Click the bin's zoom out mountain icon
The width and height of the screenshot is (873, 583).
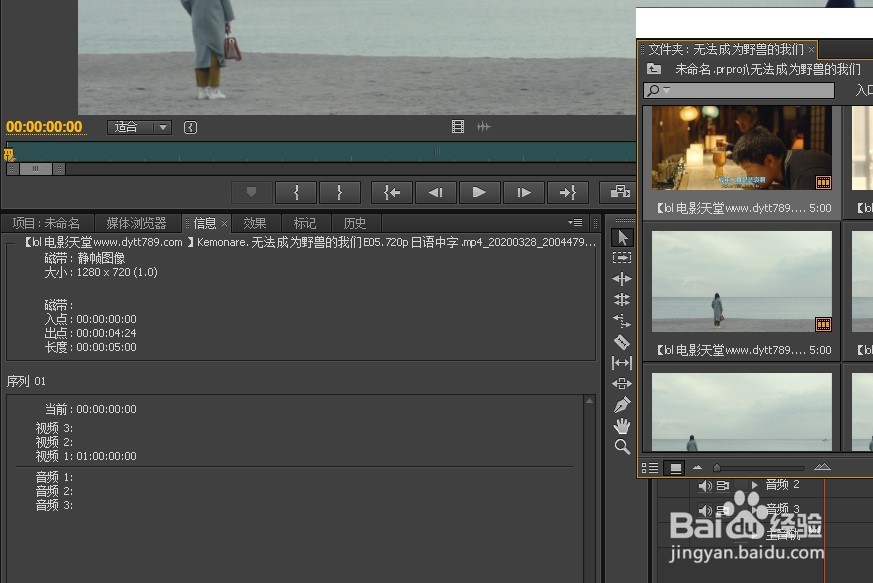pyautogui.click(x=697, y=467)
